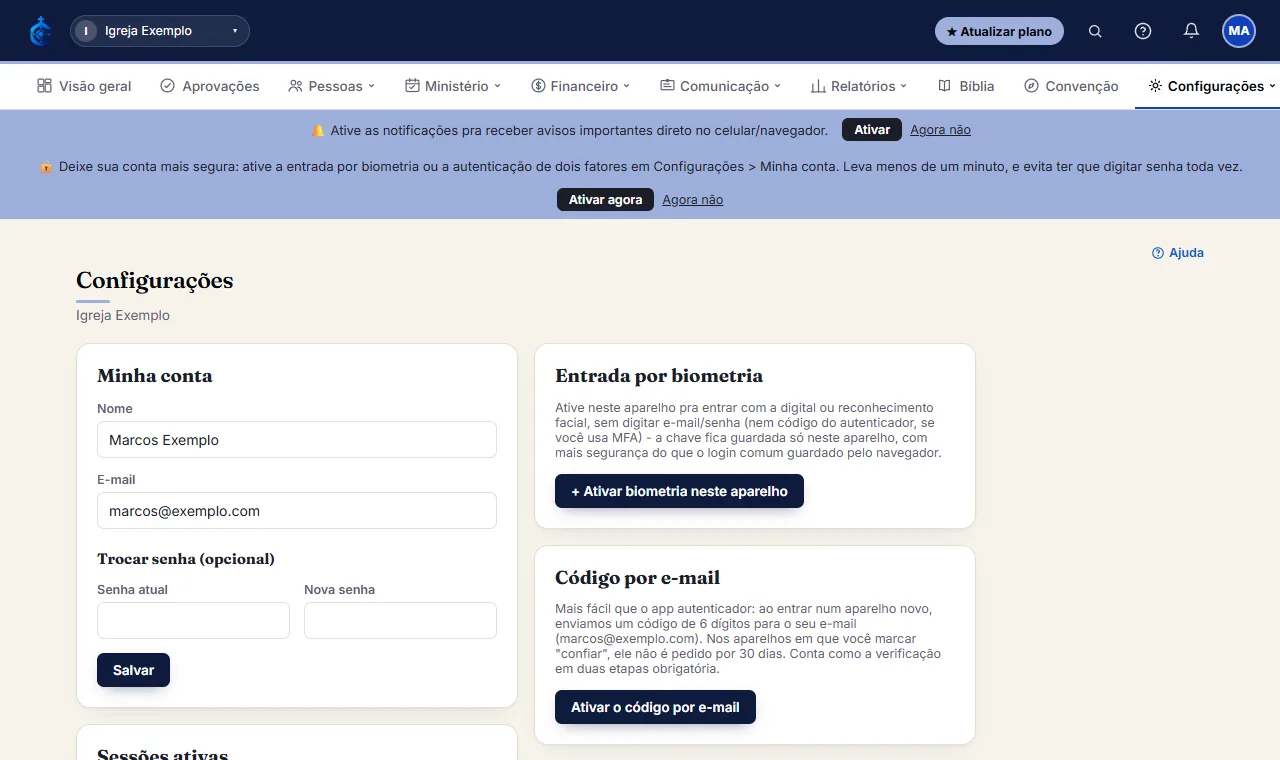Image resolution: width=1280 pixels, height=760 pixels.
Task: Click the Ministério calendar icon
Action: point(412,86)
